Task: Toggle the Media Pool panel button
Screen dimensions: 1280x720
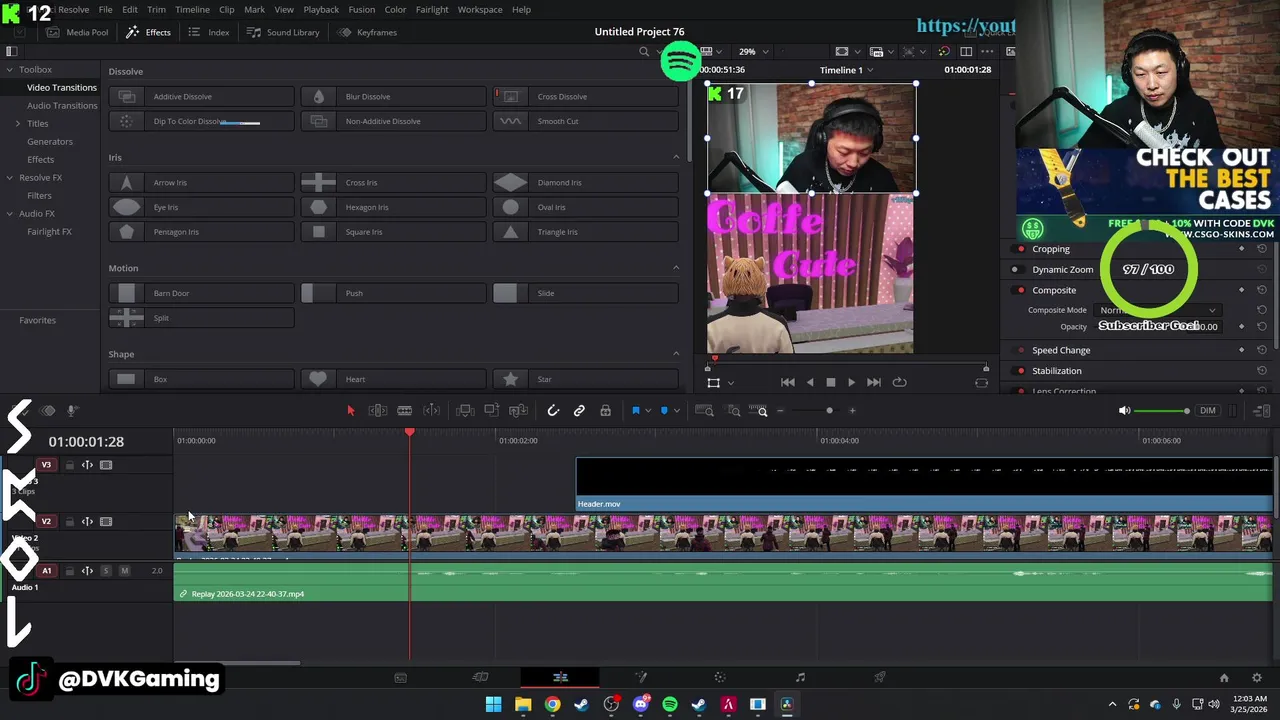Action: click(77, 32)
